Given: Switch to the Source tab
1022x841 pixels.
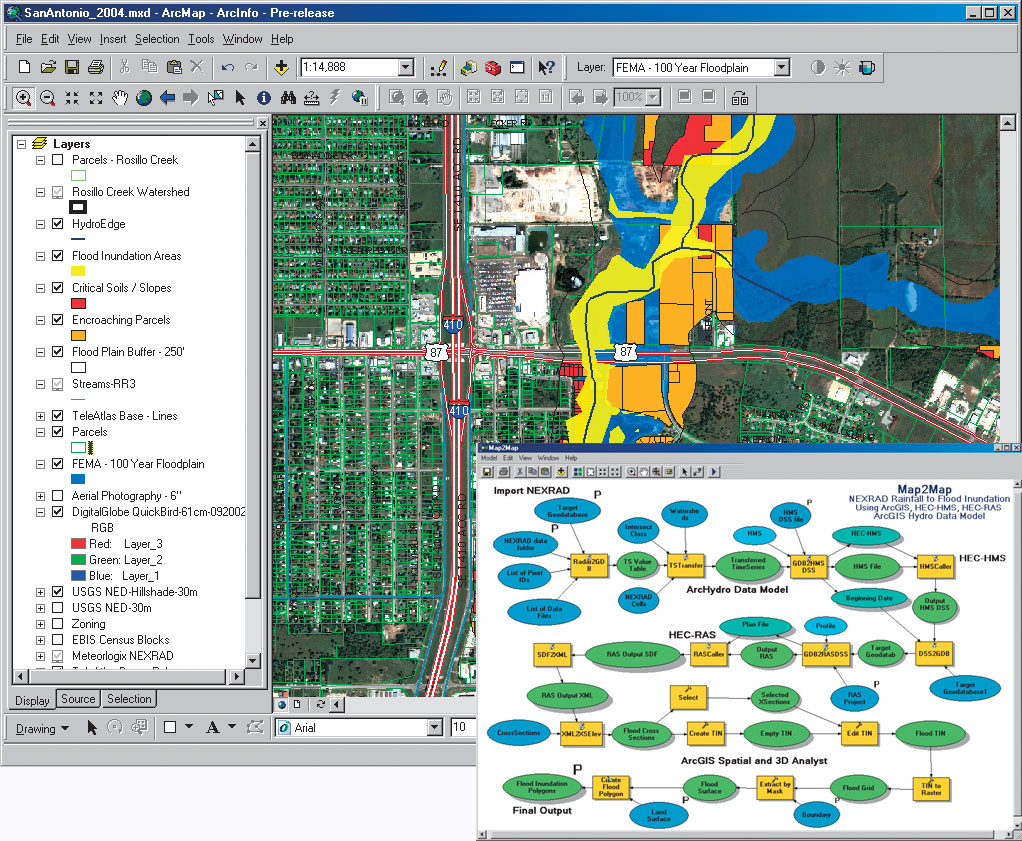Looking at the screenshot, I should coord(78,699).
